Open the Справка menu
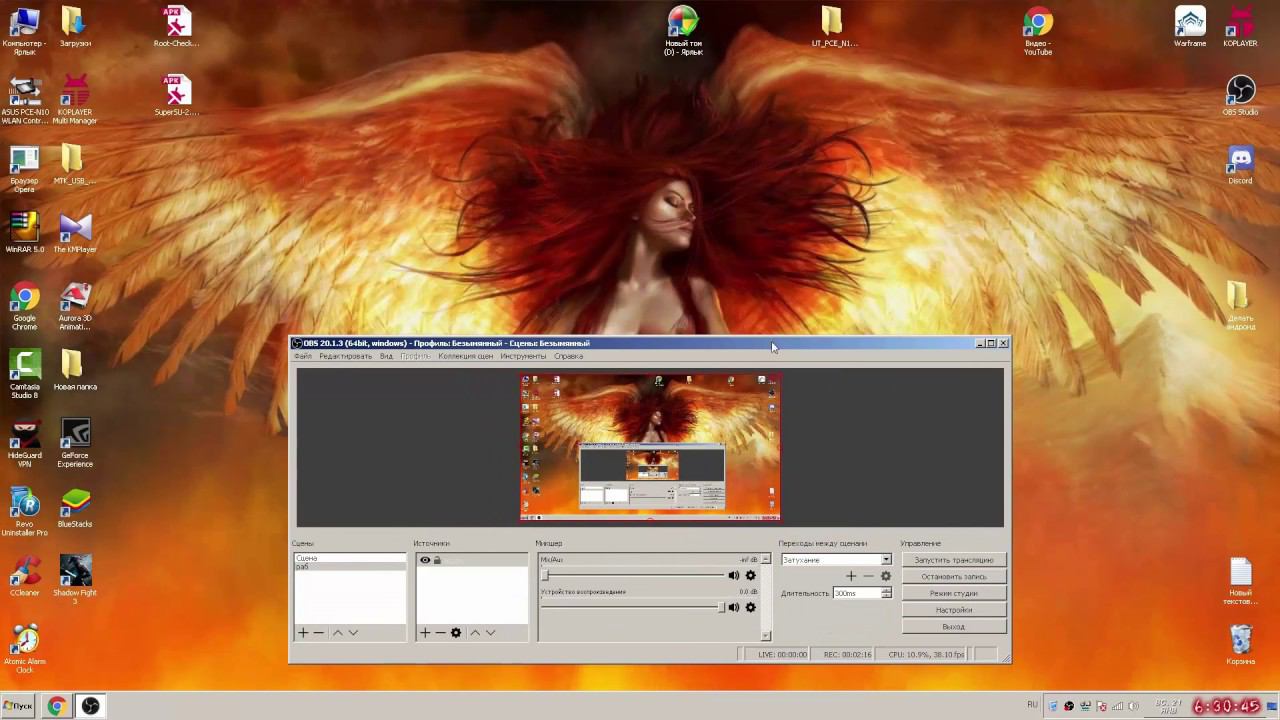 568,356
